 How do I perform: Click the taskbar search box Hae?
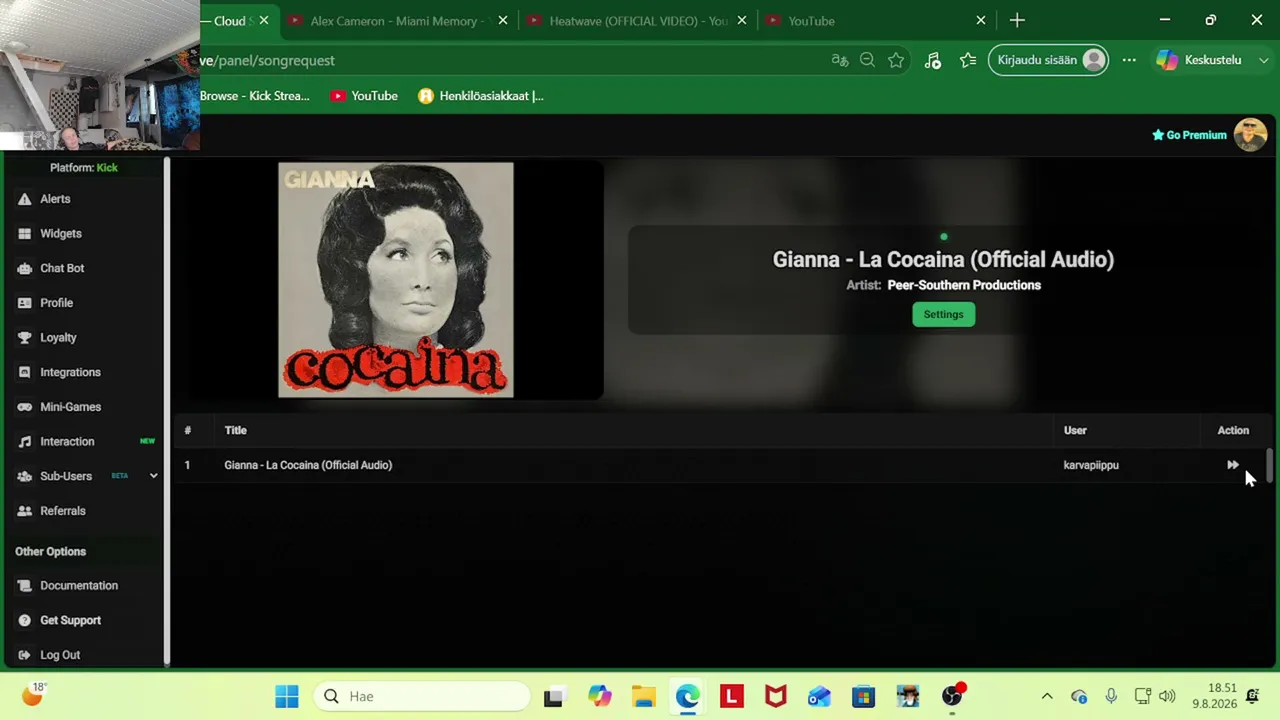(421, 696)
